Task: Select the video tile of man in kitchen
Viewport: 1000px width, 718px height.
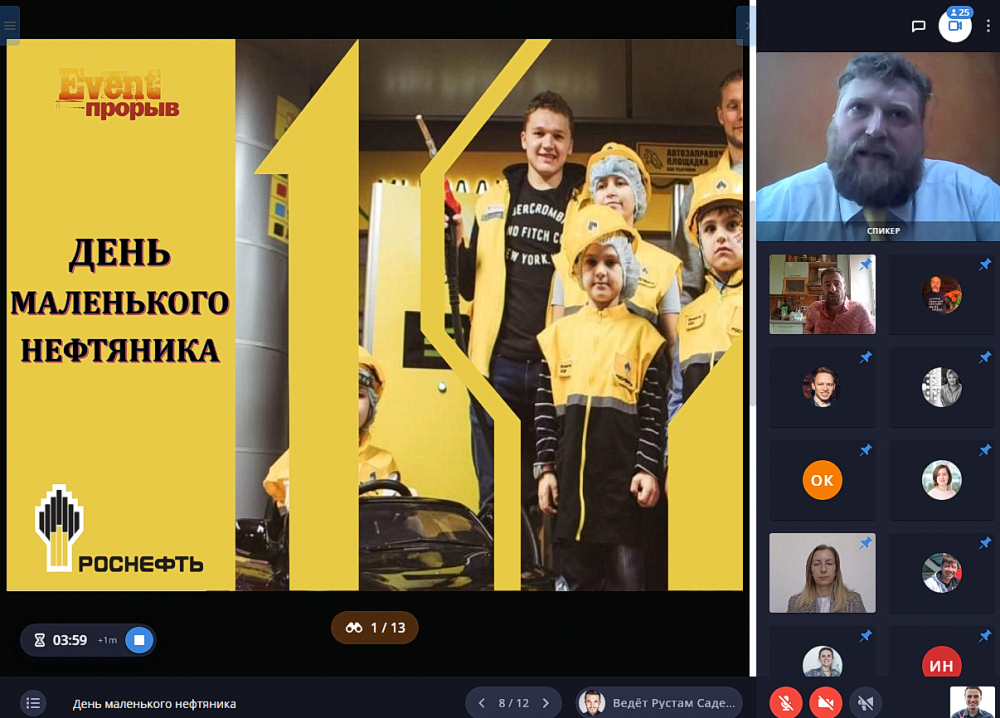Action: [822, 294]
